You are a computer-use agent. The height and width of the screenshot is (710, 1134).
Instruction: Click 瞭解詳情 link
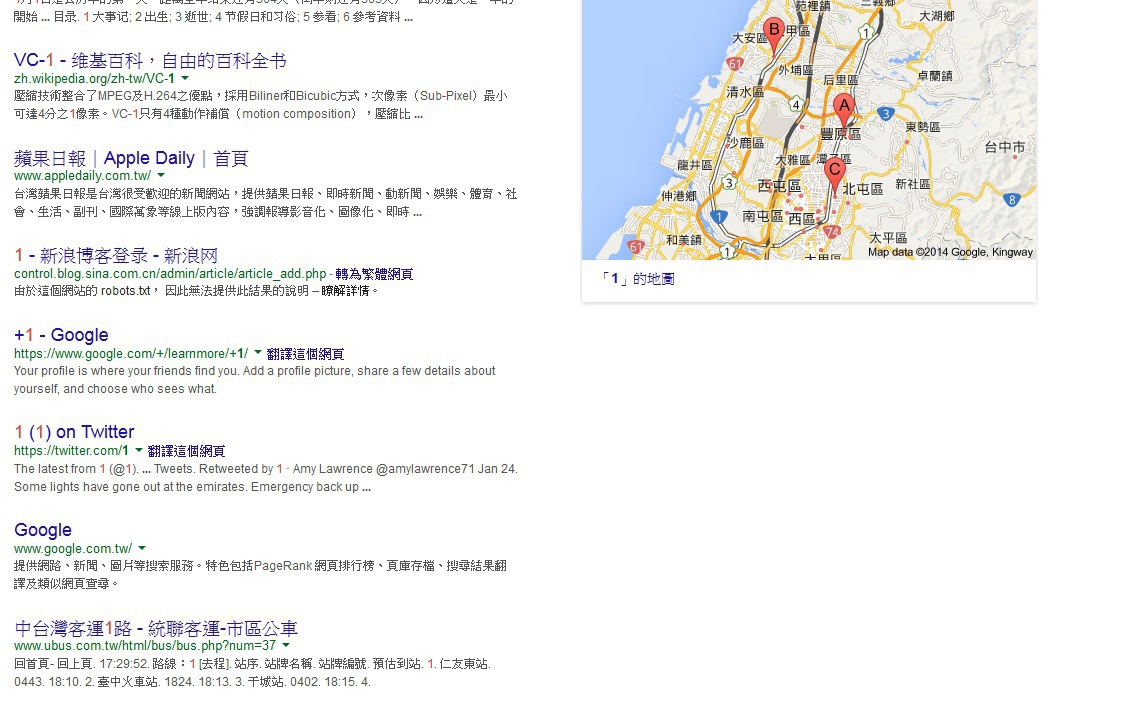(345, 291)
